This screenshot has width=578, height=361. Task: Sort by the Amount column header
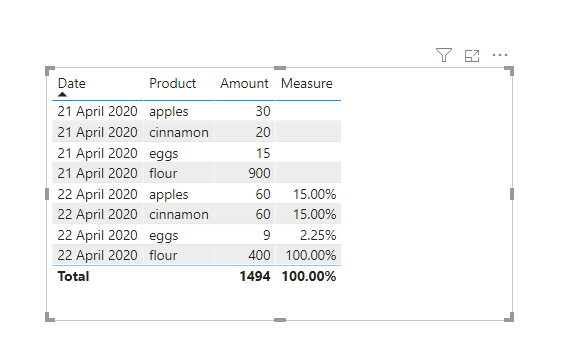(x=244, y=83)
